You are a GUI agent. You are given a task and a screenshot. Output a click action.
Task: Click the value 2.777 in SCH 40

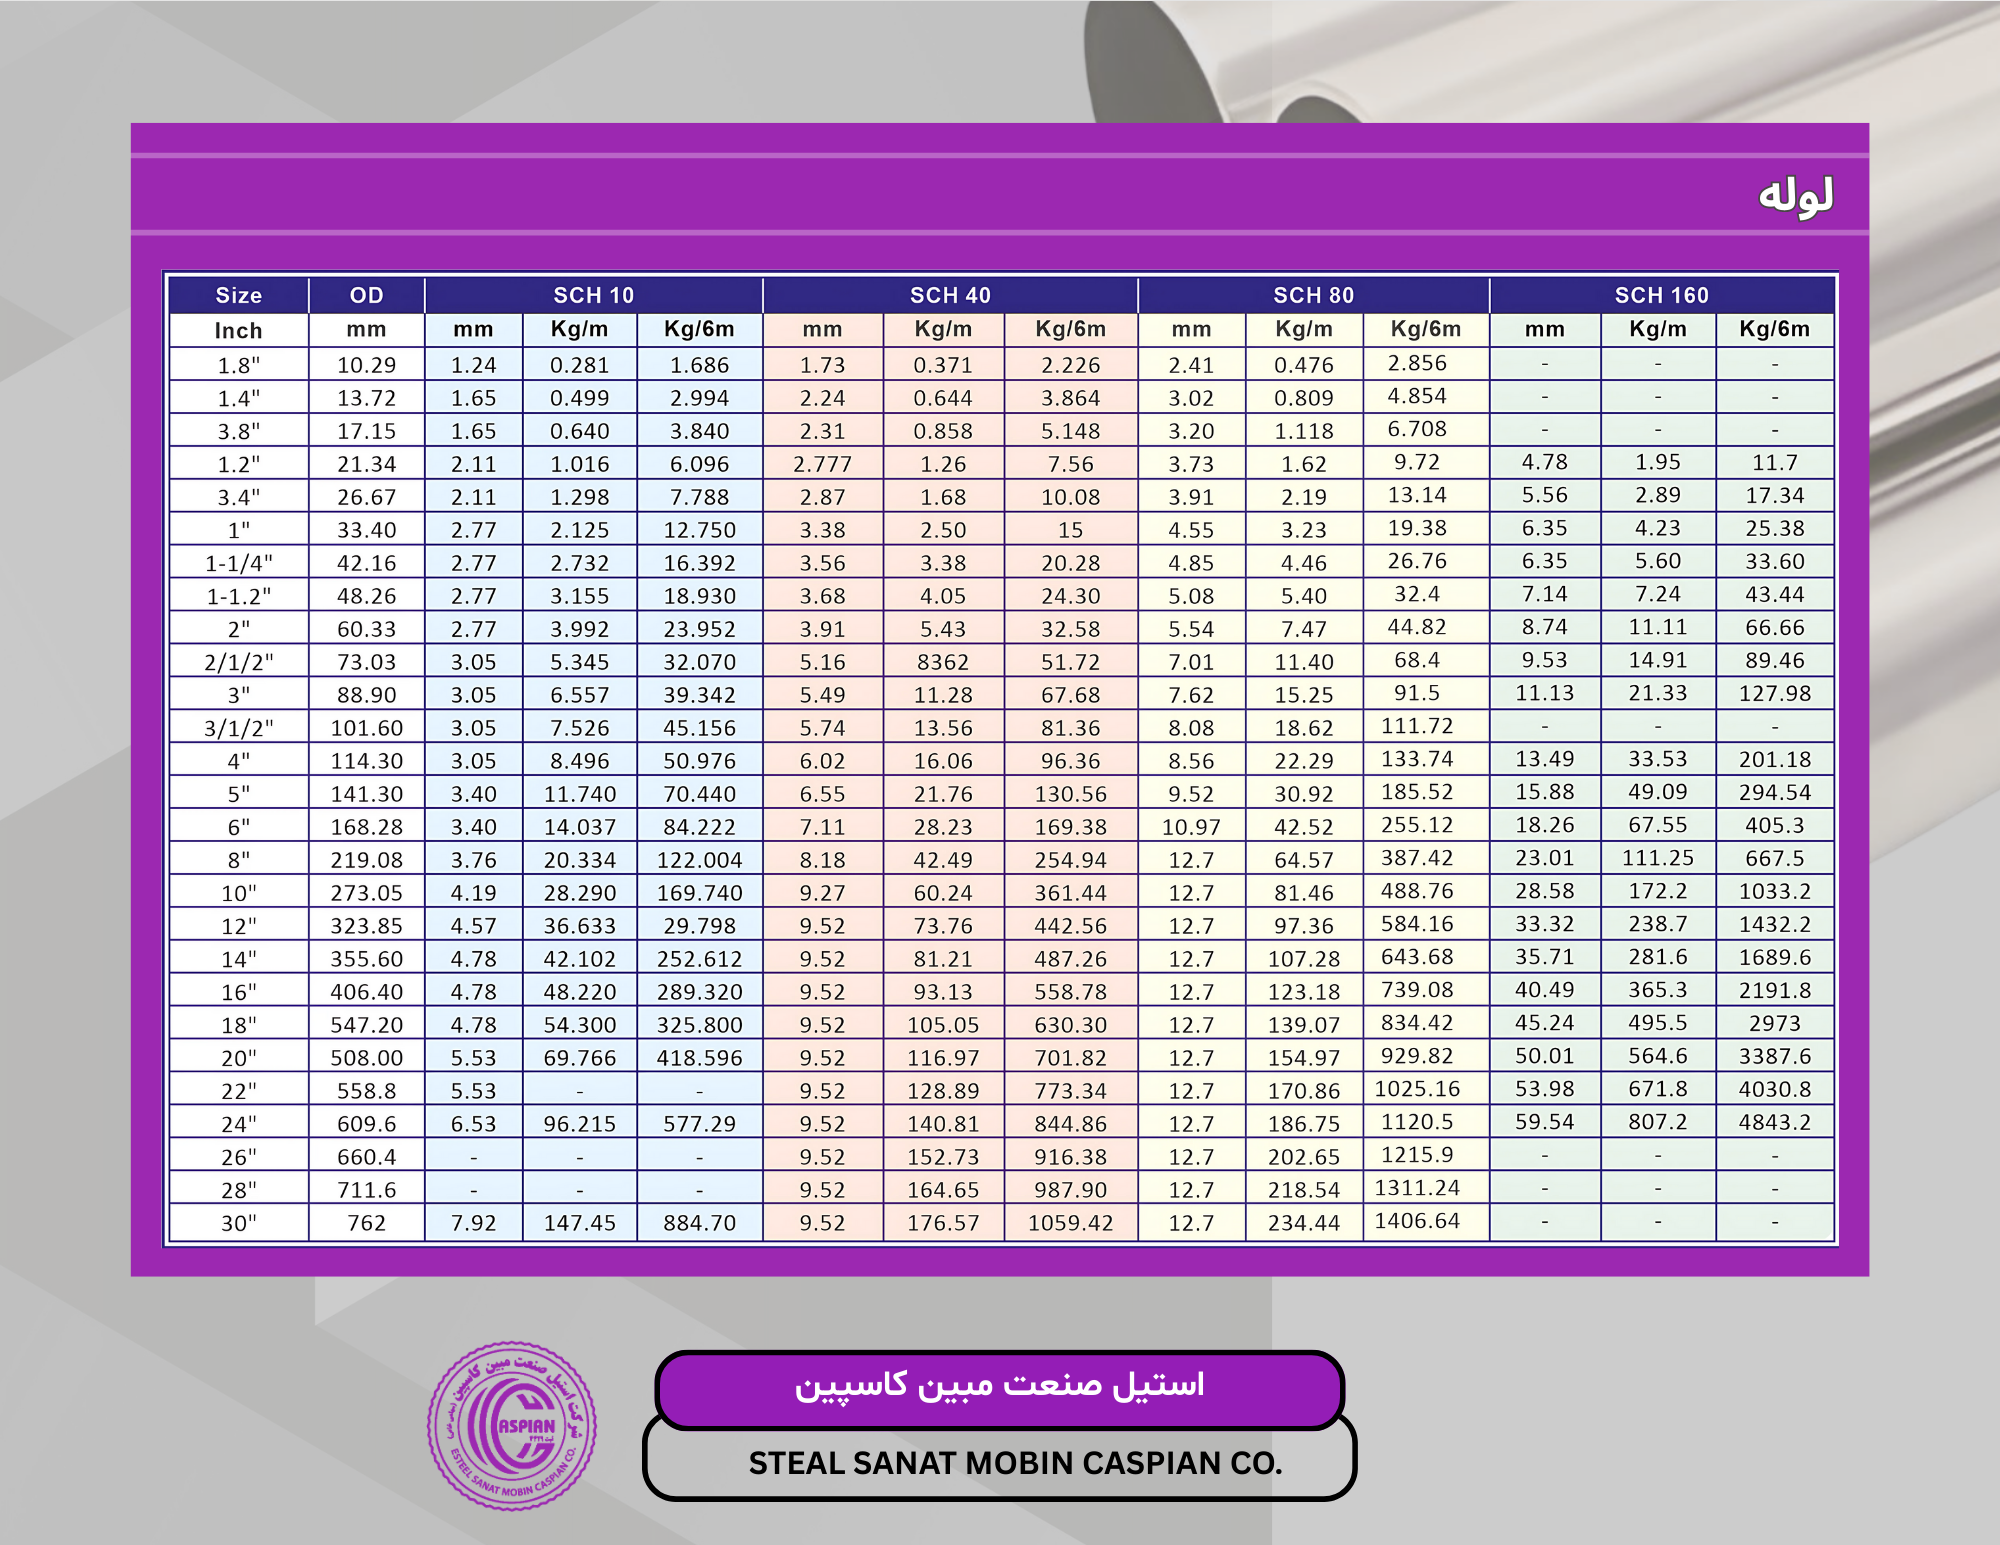tap(822, 464)
